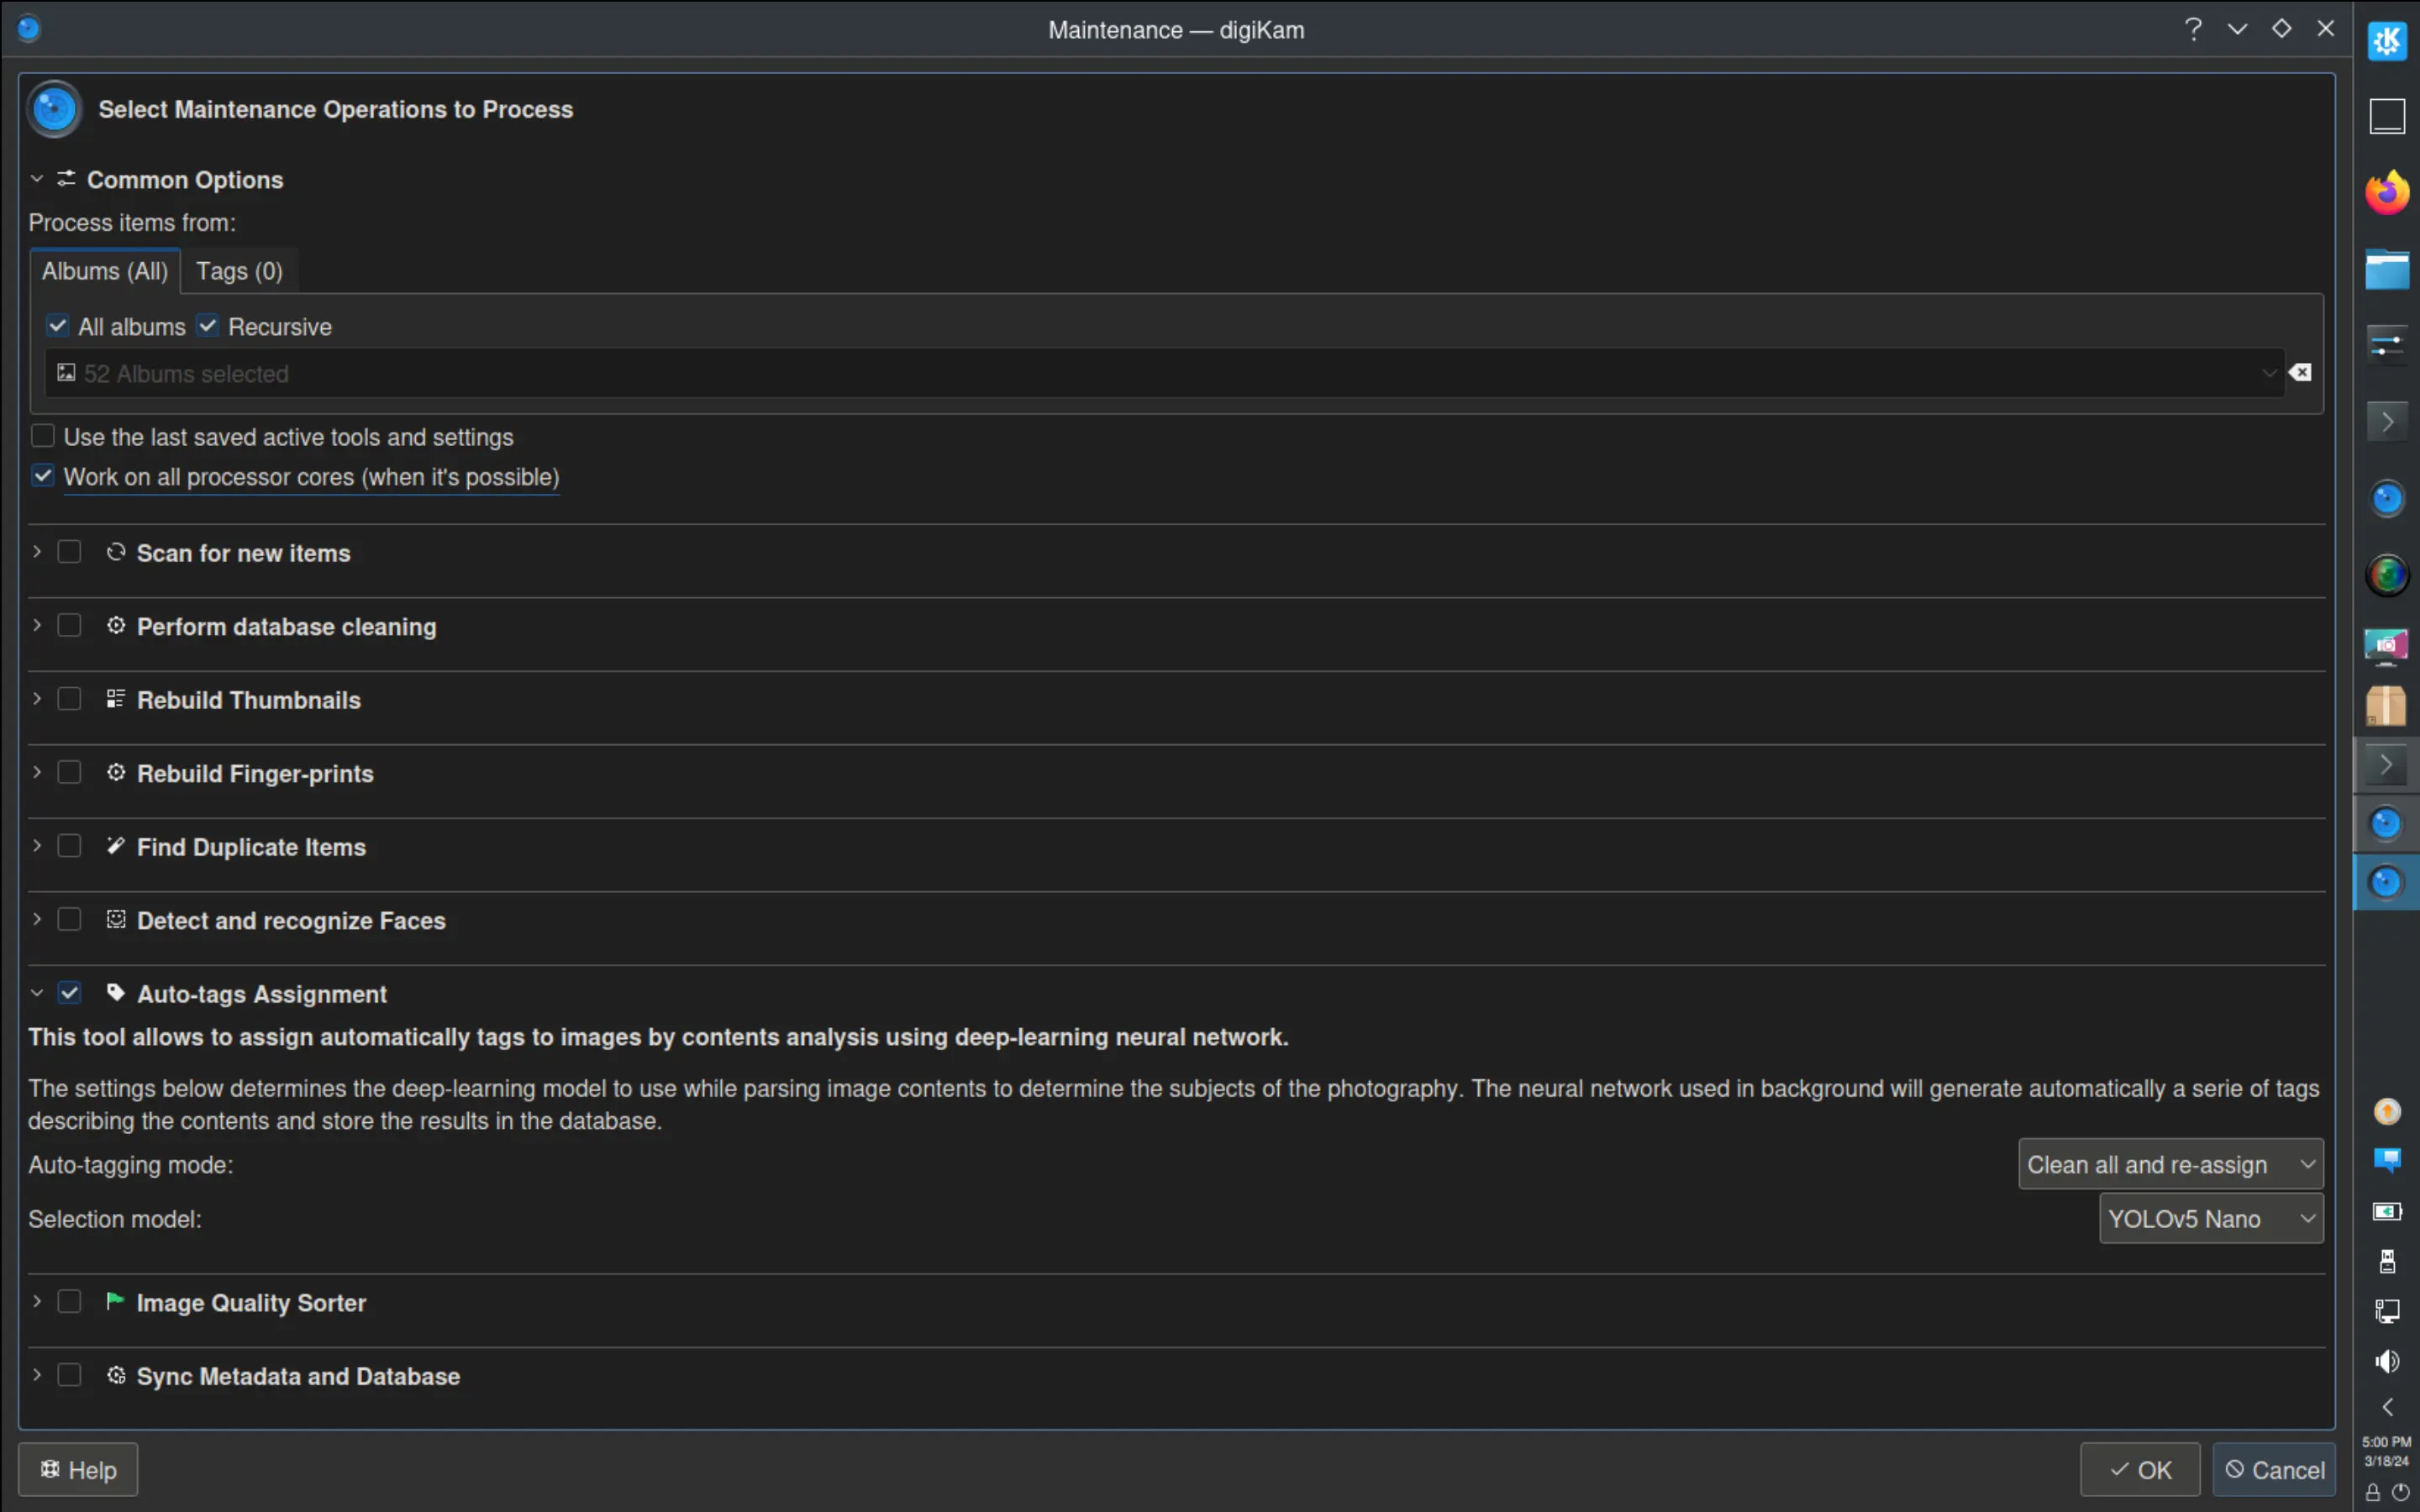Screen dimensions: 2420x1512
Task: Click the Detect and recognize Faces icon
Action: pos(116,919)
